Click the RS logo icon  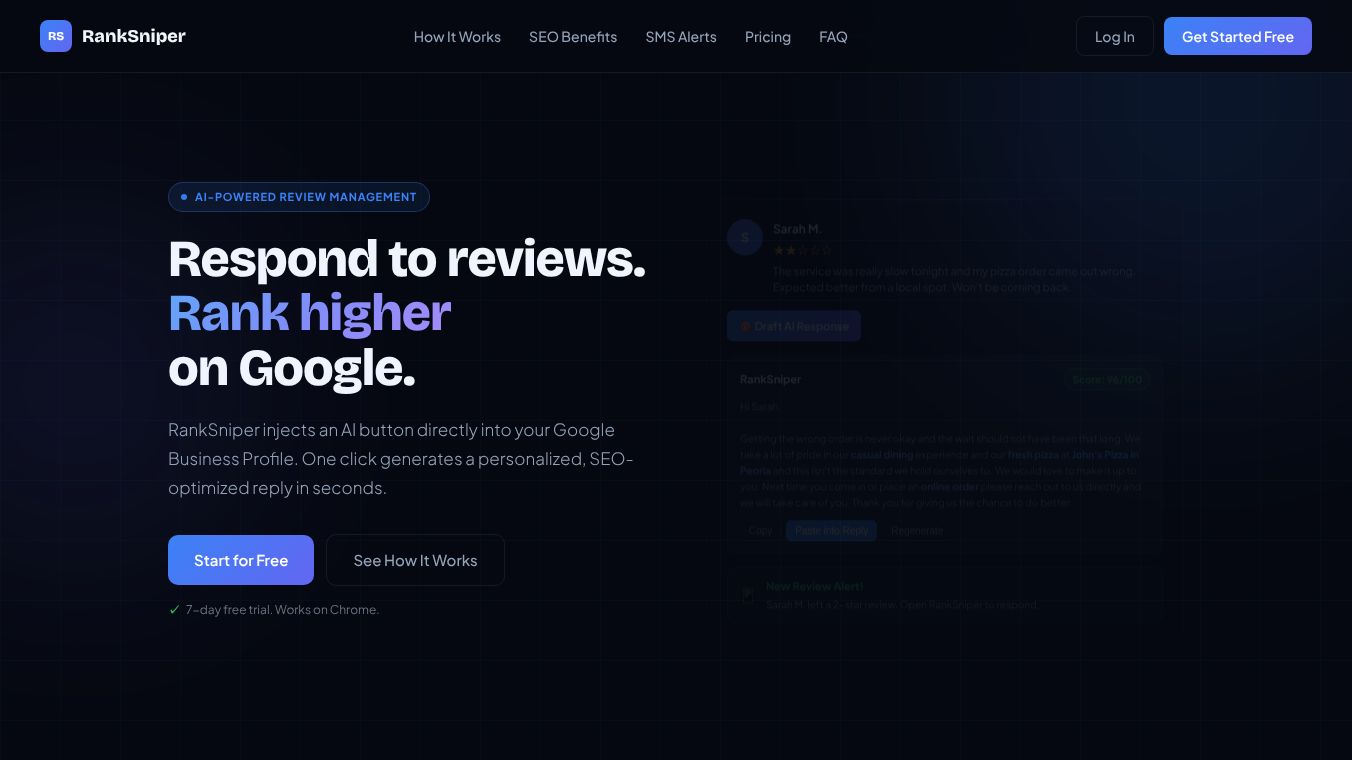point(56,36)
